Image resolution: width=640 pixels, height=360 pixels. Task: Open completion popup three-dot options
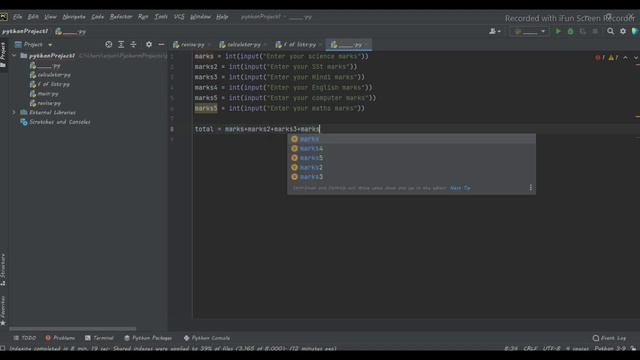click(531, 188)
